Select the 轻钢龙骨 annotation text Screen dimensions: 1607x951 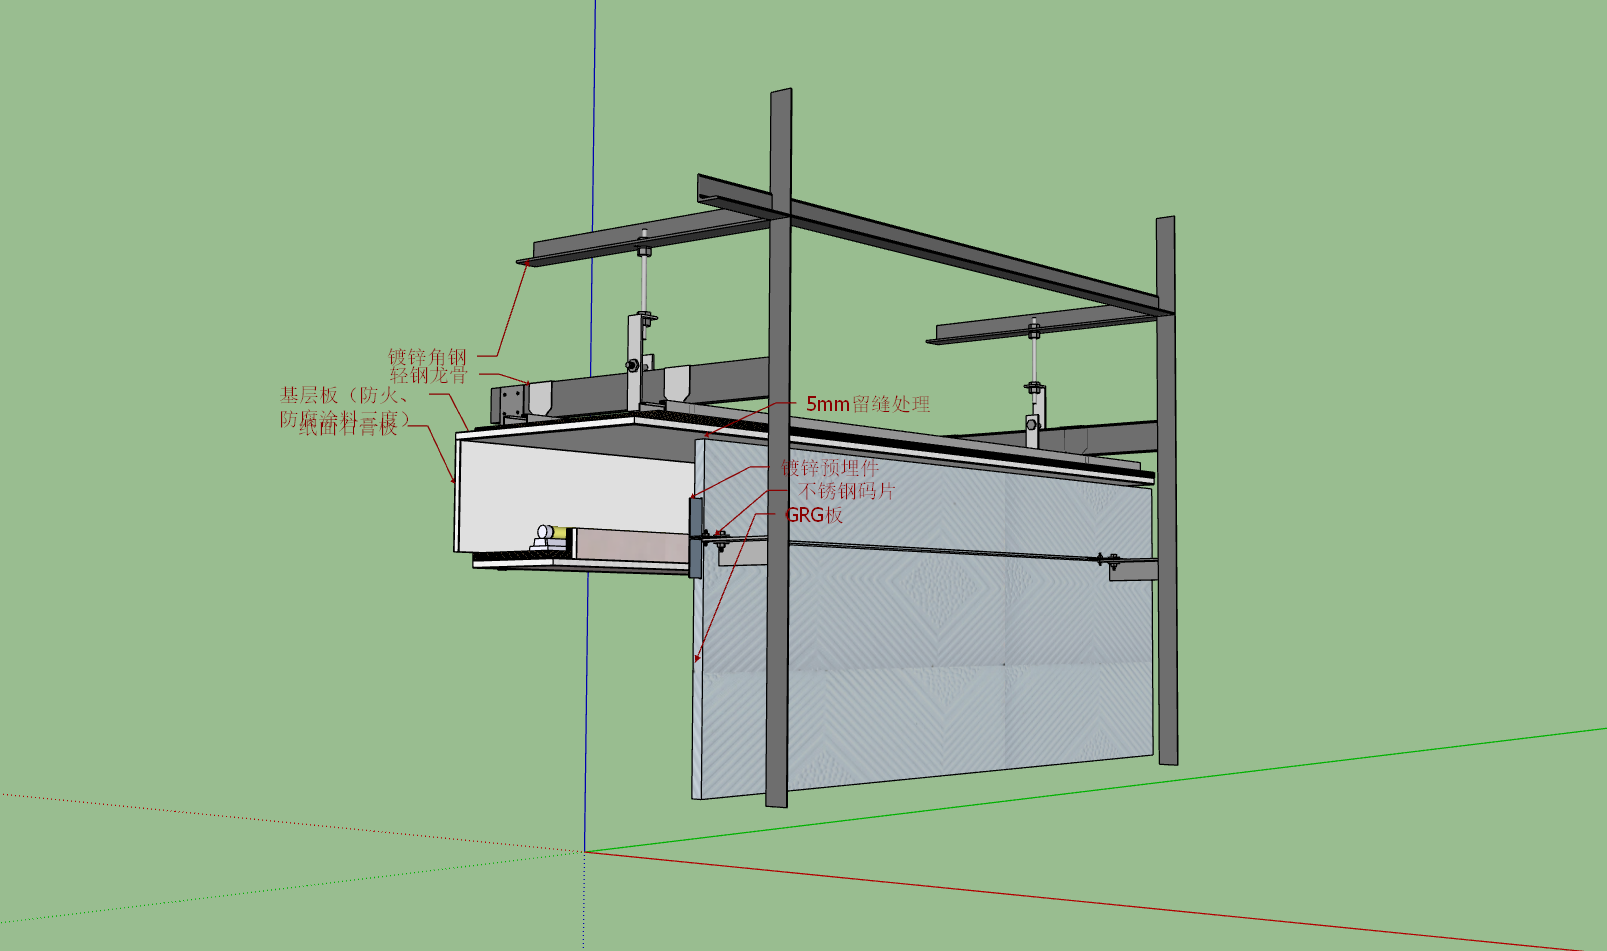point(428,375)
